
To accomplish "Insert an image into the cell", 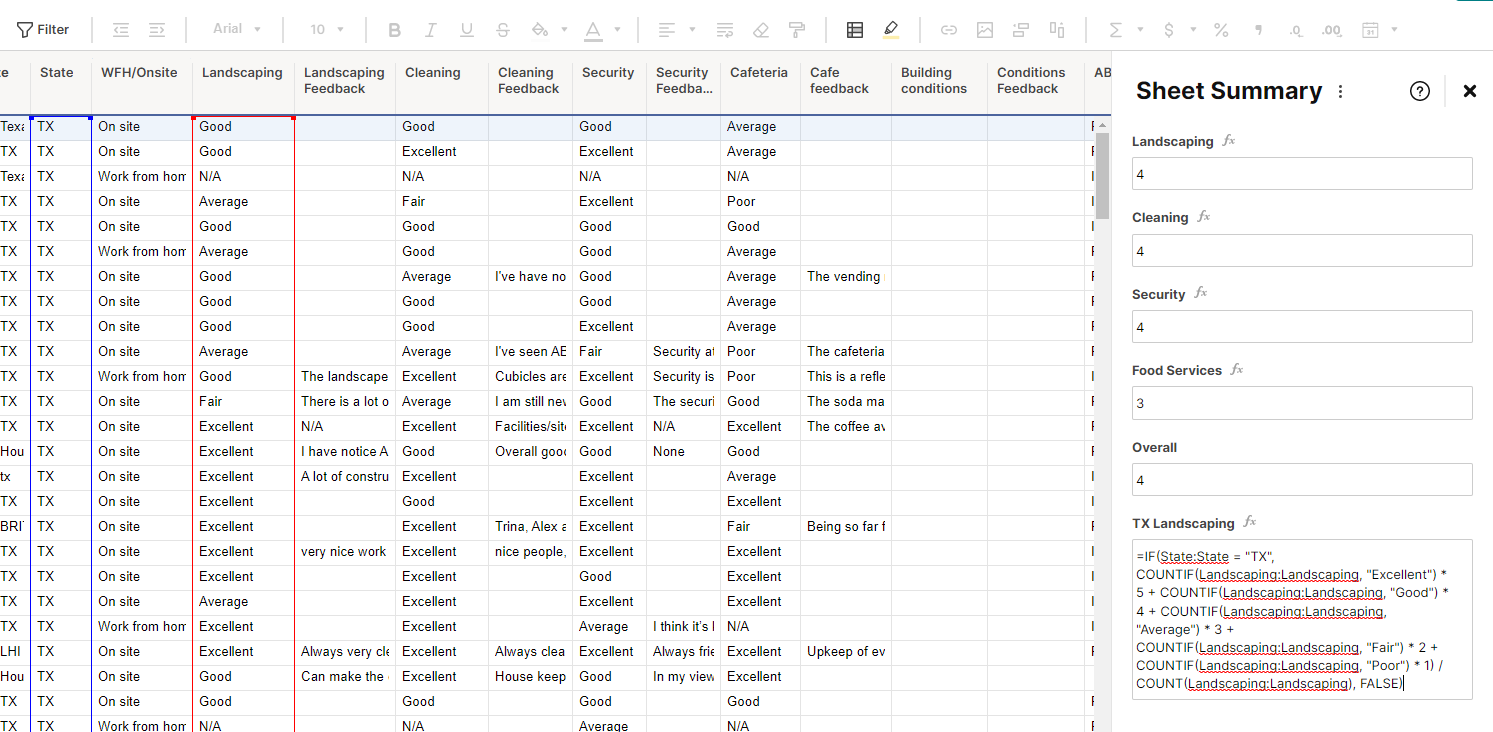I will coord(984,29).
